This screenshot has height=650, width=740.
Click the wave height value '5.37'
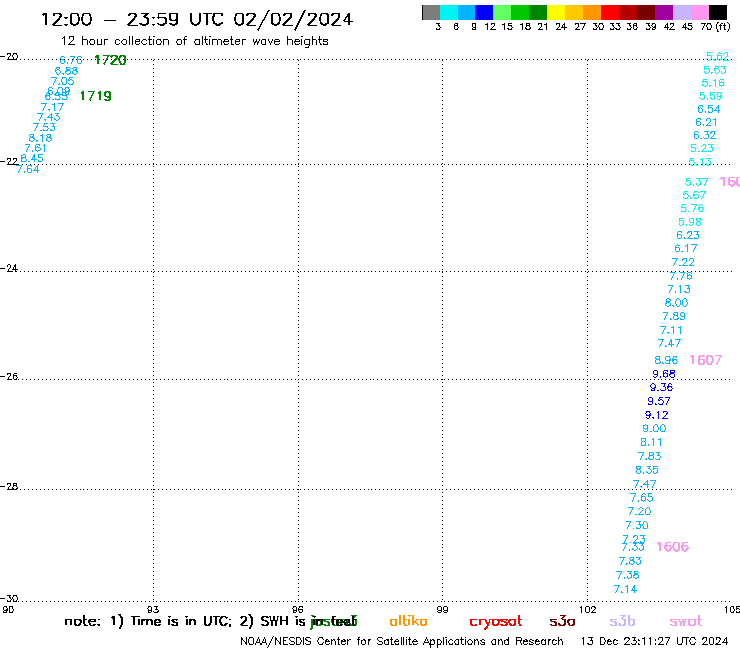(696, 182)
